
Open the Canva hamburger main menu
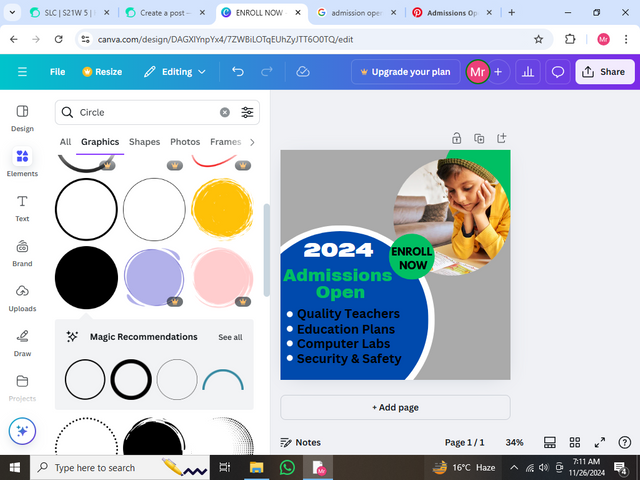pyautogui.click(x=22, y=72)
